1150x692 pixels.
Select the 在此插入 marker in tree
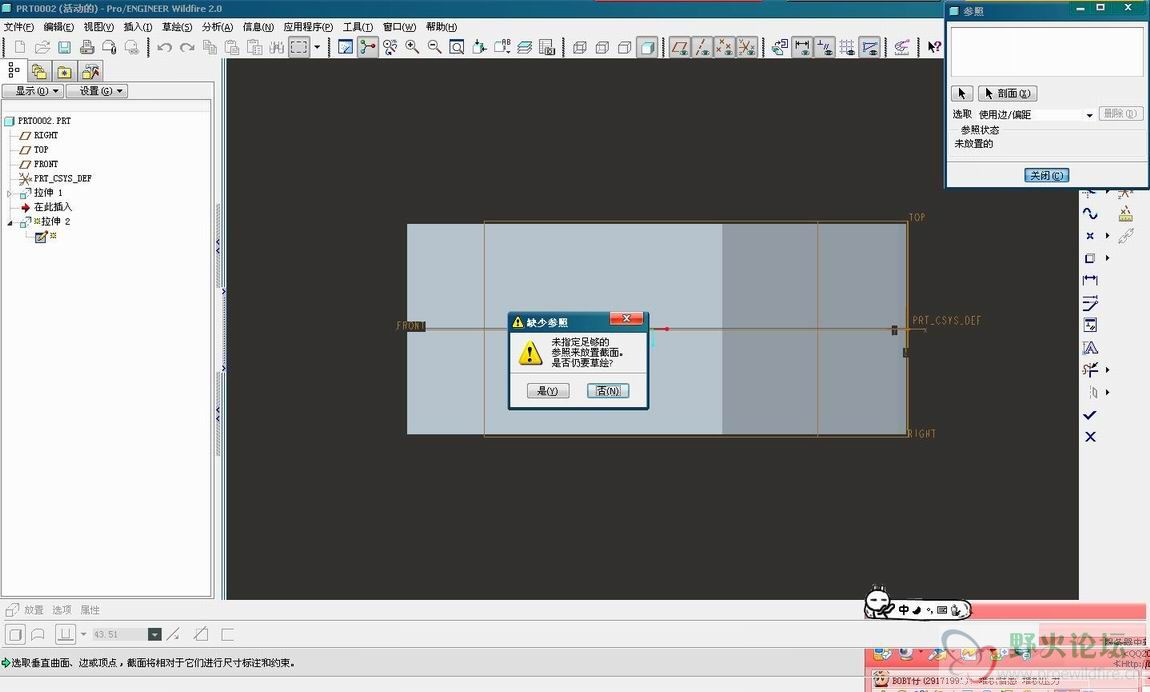[53, 207]
